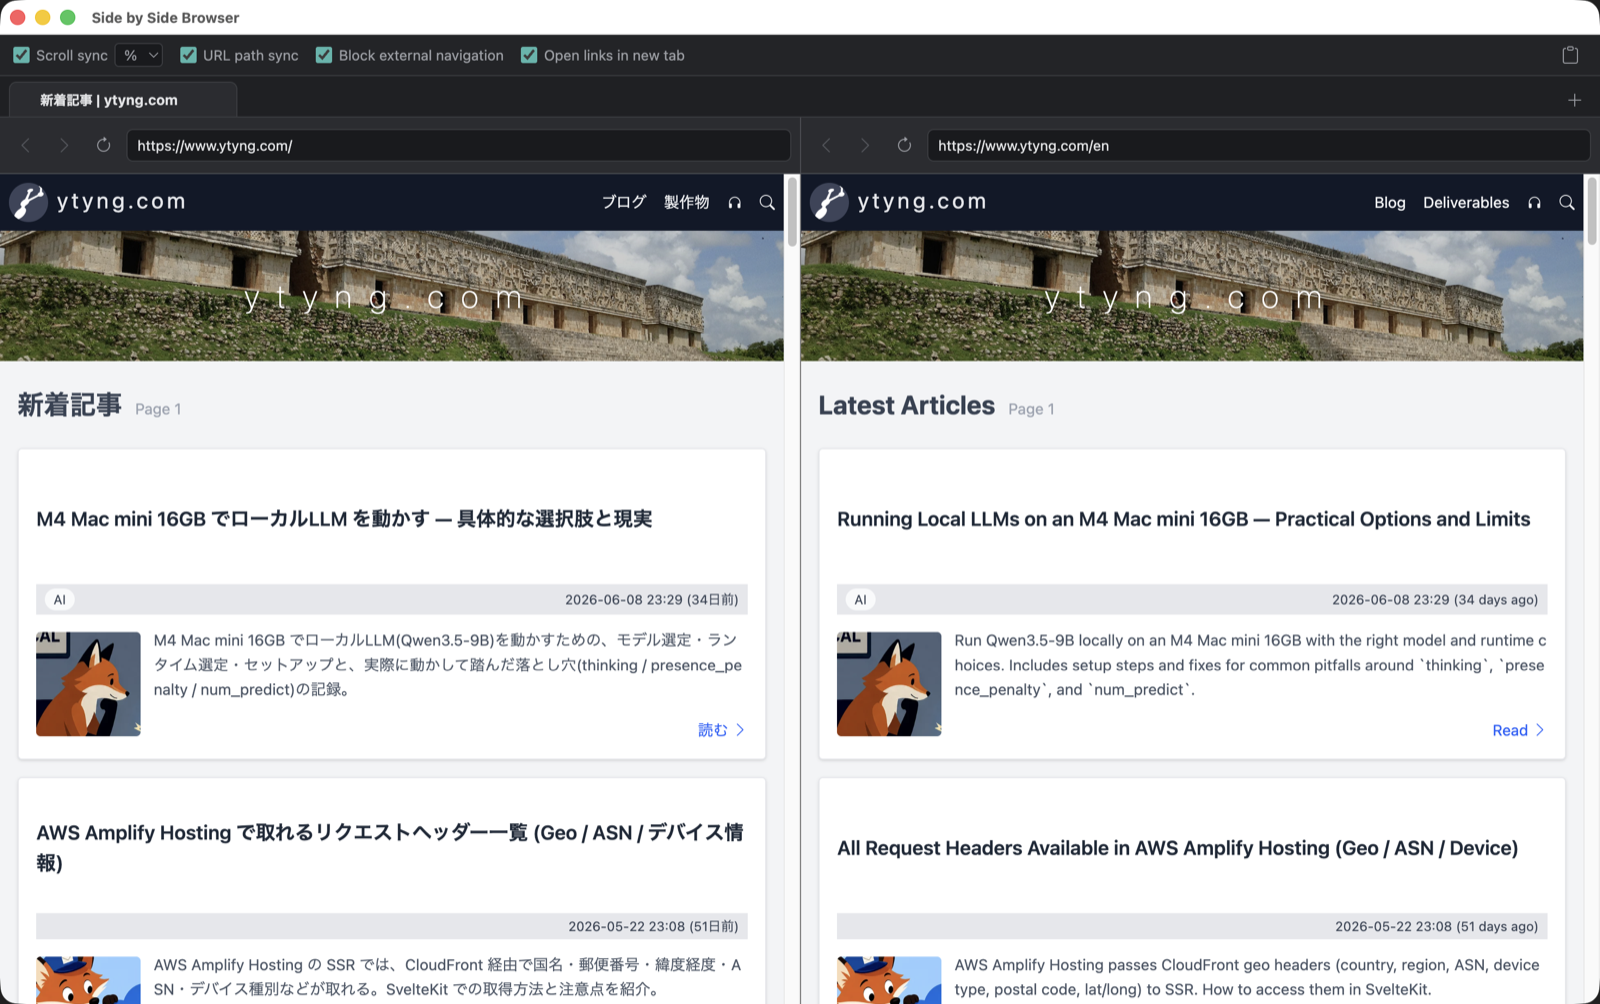The width and height of the screenshot is (1600, 1004).
Task: Click fox thumbnail of right LLM article
Action: point(889,684)
